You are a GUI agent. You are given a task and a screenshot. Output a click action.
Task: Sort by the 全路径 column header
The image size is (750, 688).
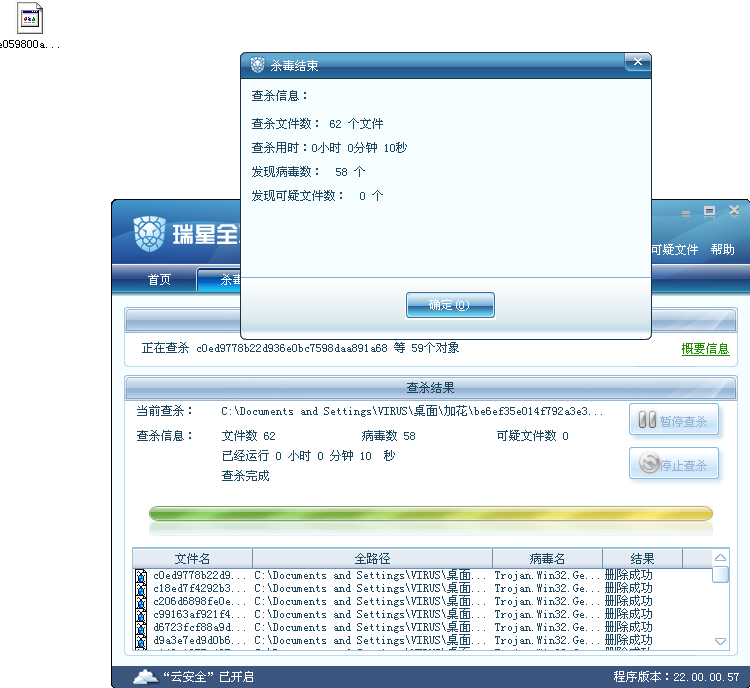[372, 558]
